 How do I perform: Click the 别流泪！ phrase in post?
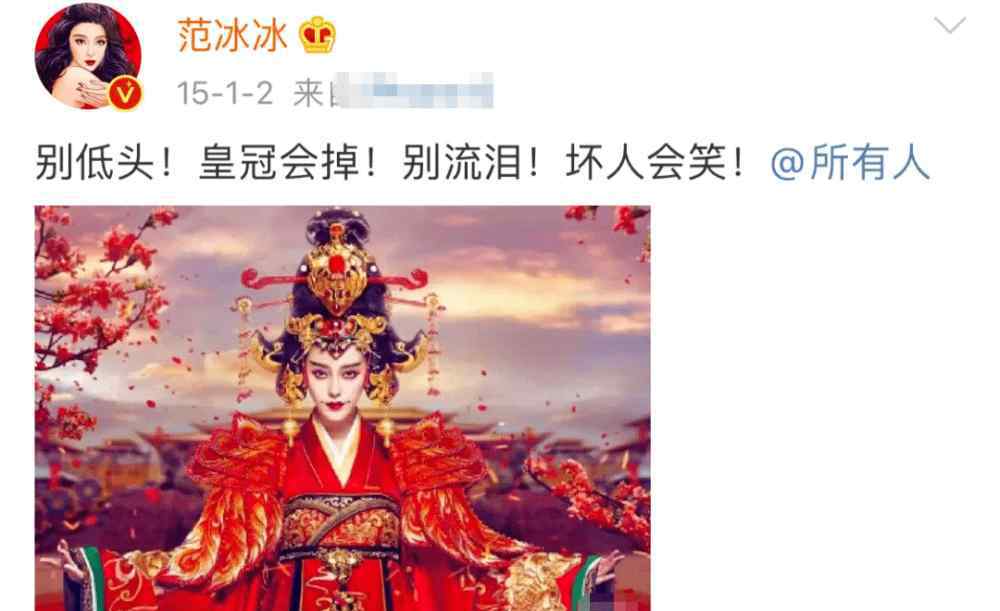pos(472,163)
